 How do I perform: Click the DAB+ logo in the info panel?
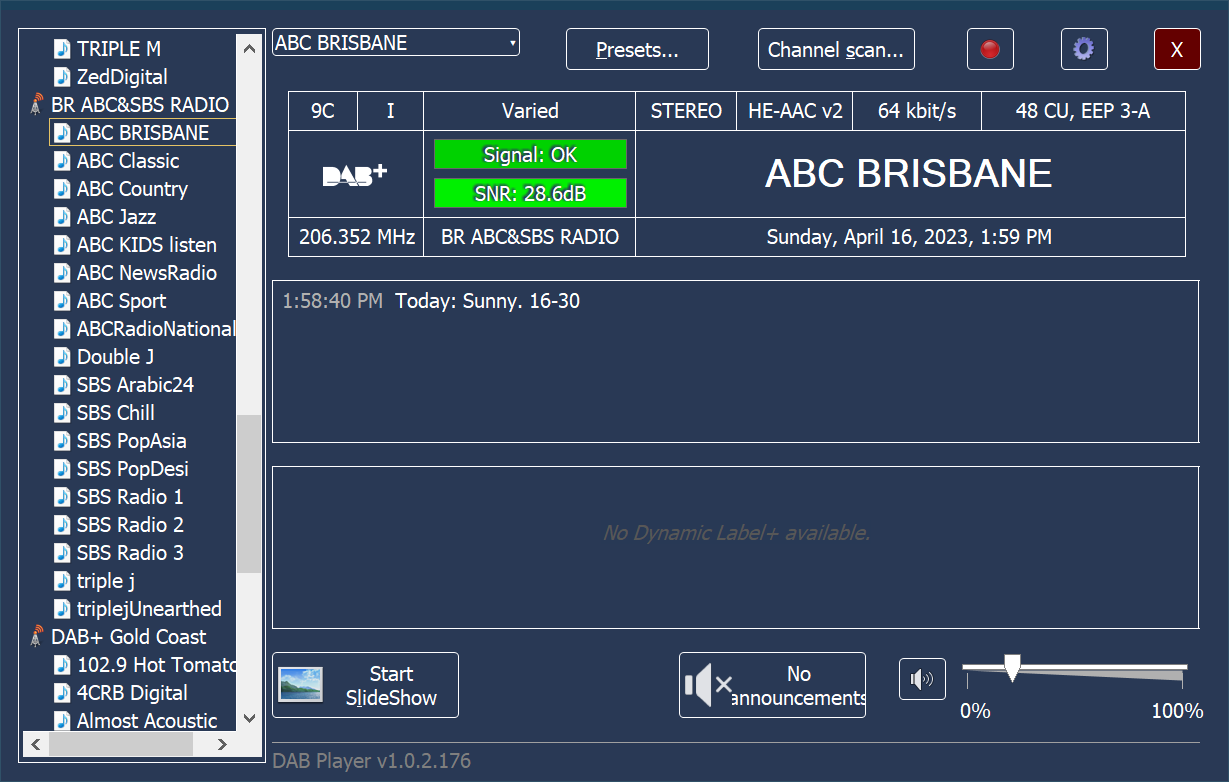tap(354, 175)
